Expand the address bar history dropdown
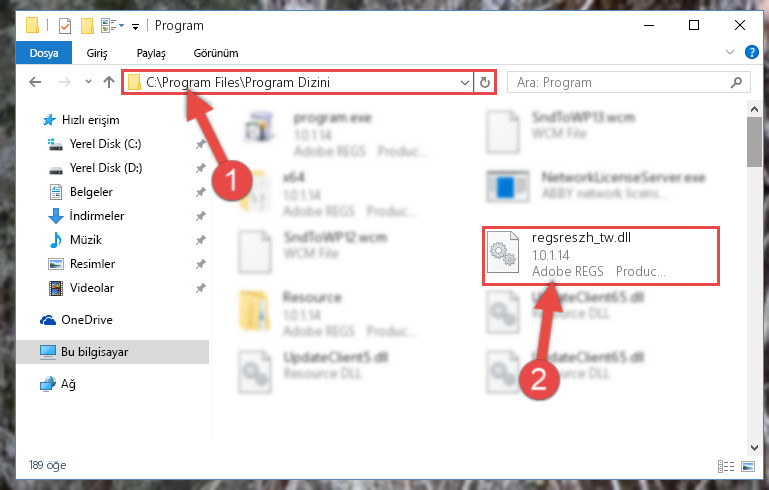This screenshot has width=769, height=490. coord(464,82)
